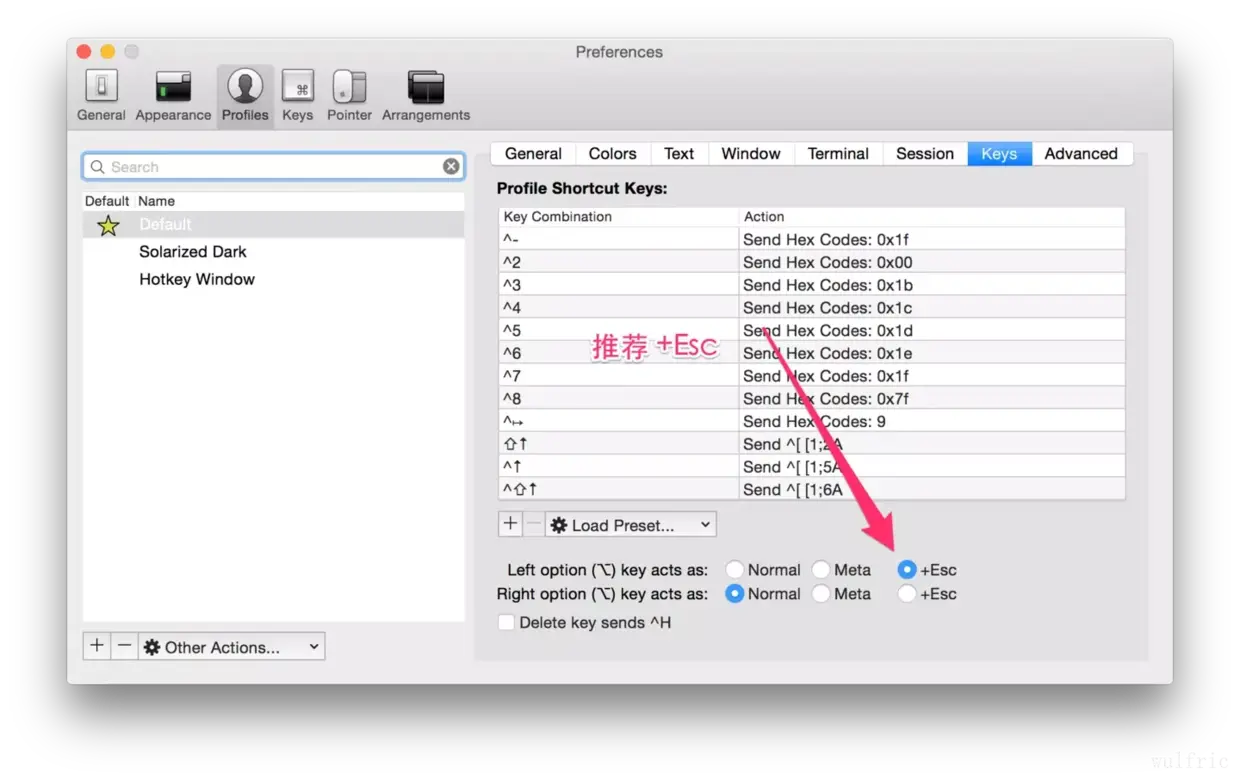
Task: Switch to the Session tab
Action: 925,154
